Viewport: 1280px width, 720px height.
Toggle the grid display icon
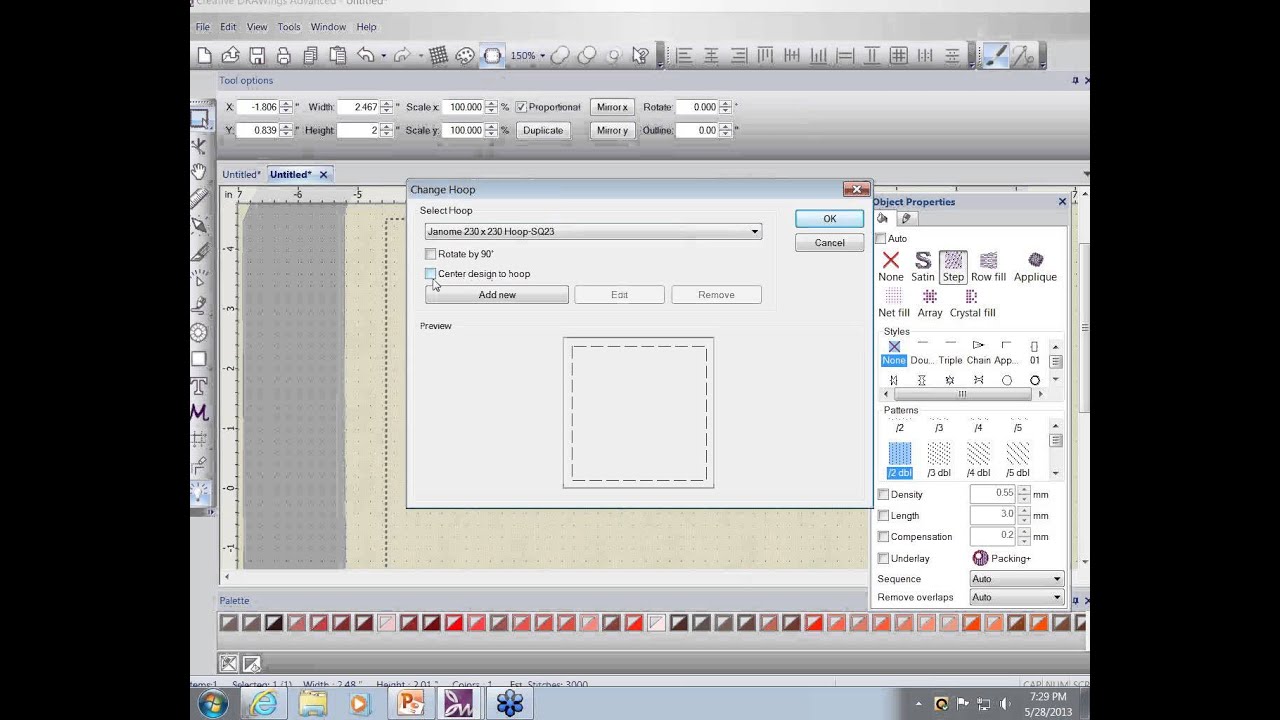[438, 56]
